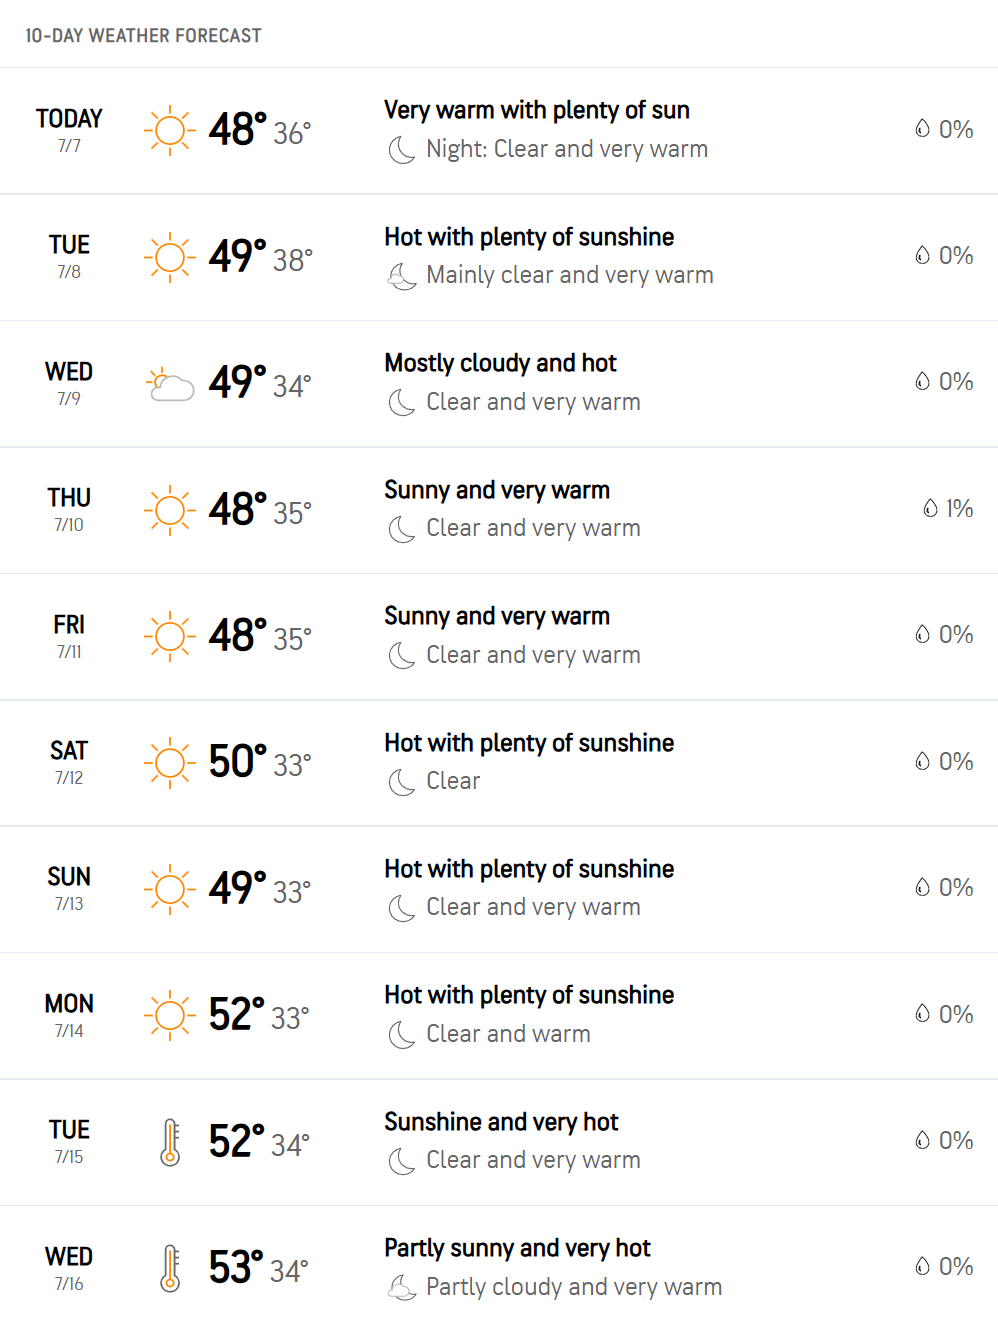Viewport: 998px width, 1326px height.
Task: Click the partly cloudy icon for WED 7/9
Action: (x=169, y=383)
